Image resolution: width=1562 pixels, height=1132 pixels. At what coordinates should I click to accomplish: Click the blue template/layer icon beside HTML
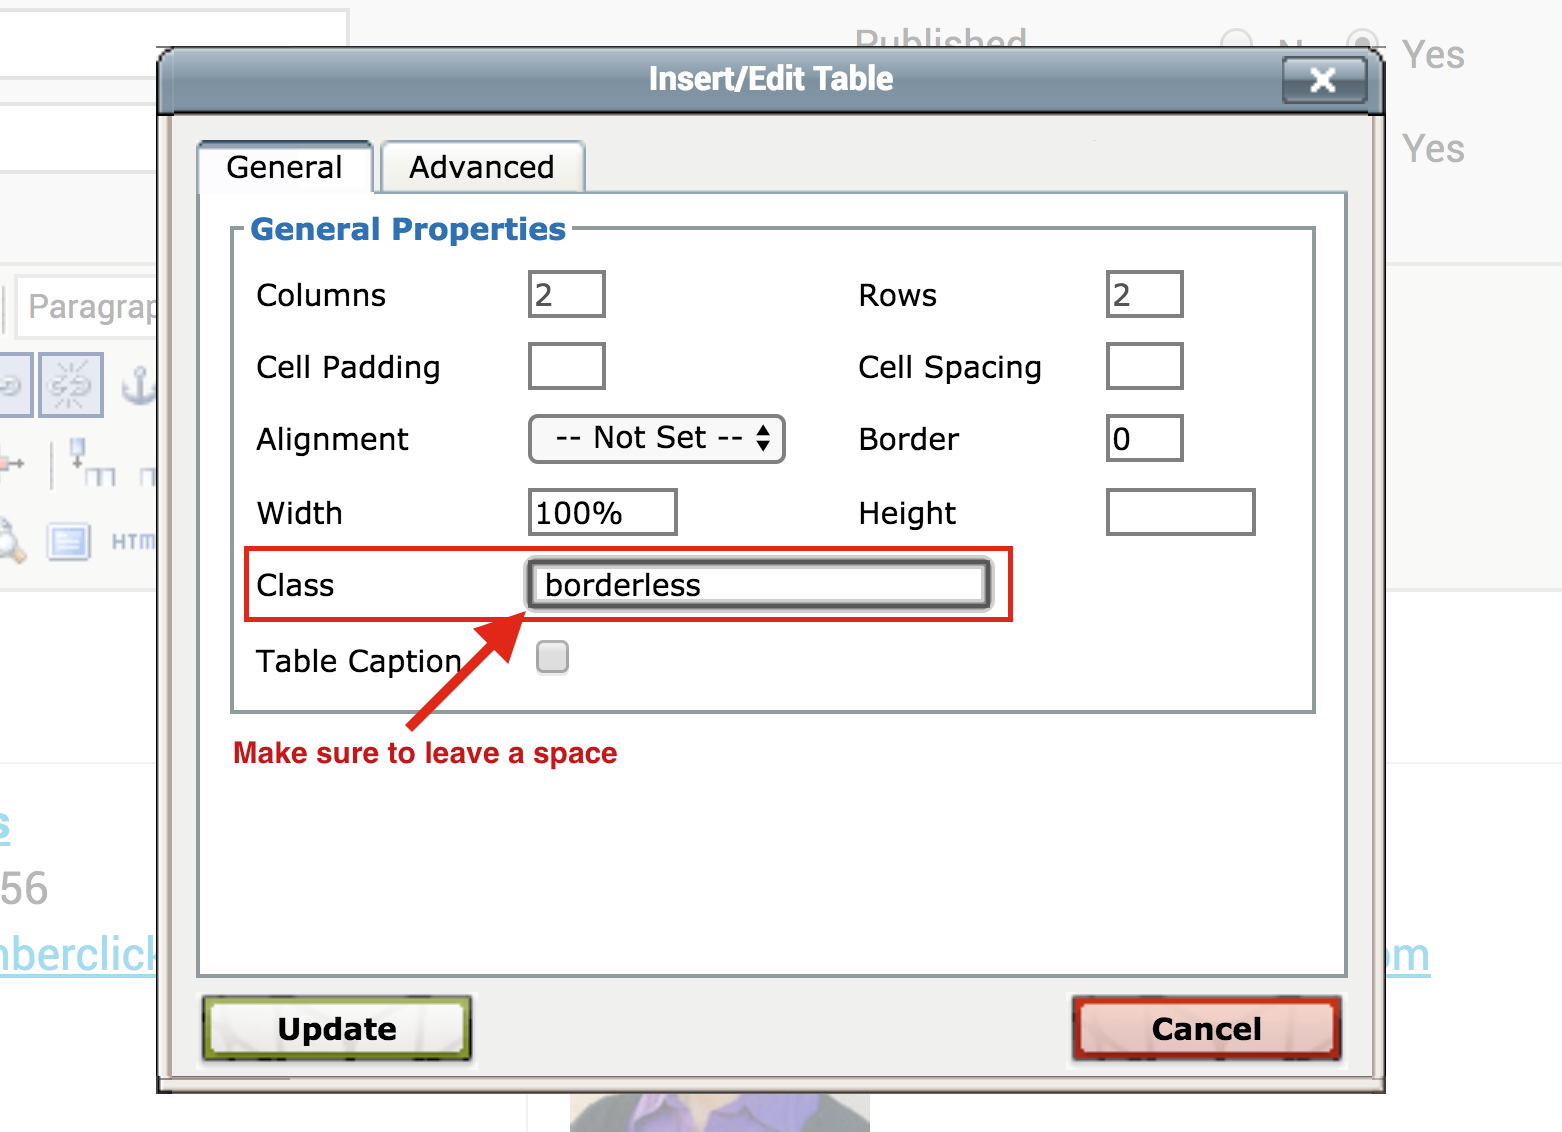pos(69,542)
